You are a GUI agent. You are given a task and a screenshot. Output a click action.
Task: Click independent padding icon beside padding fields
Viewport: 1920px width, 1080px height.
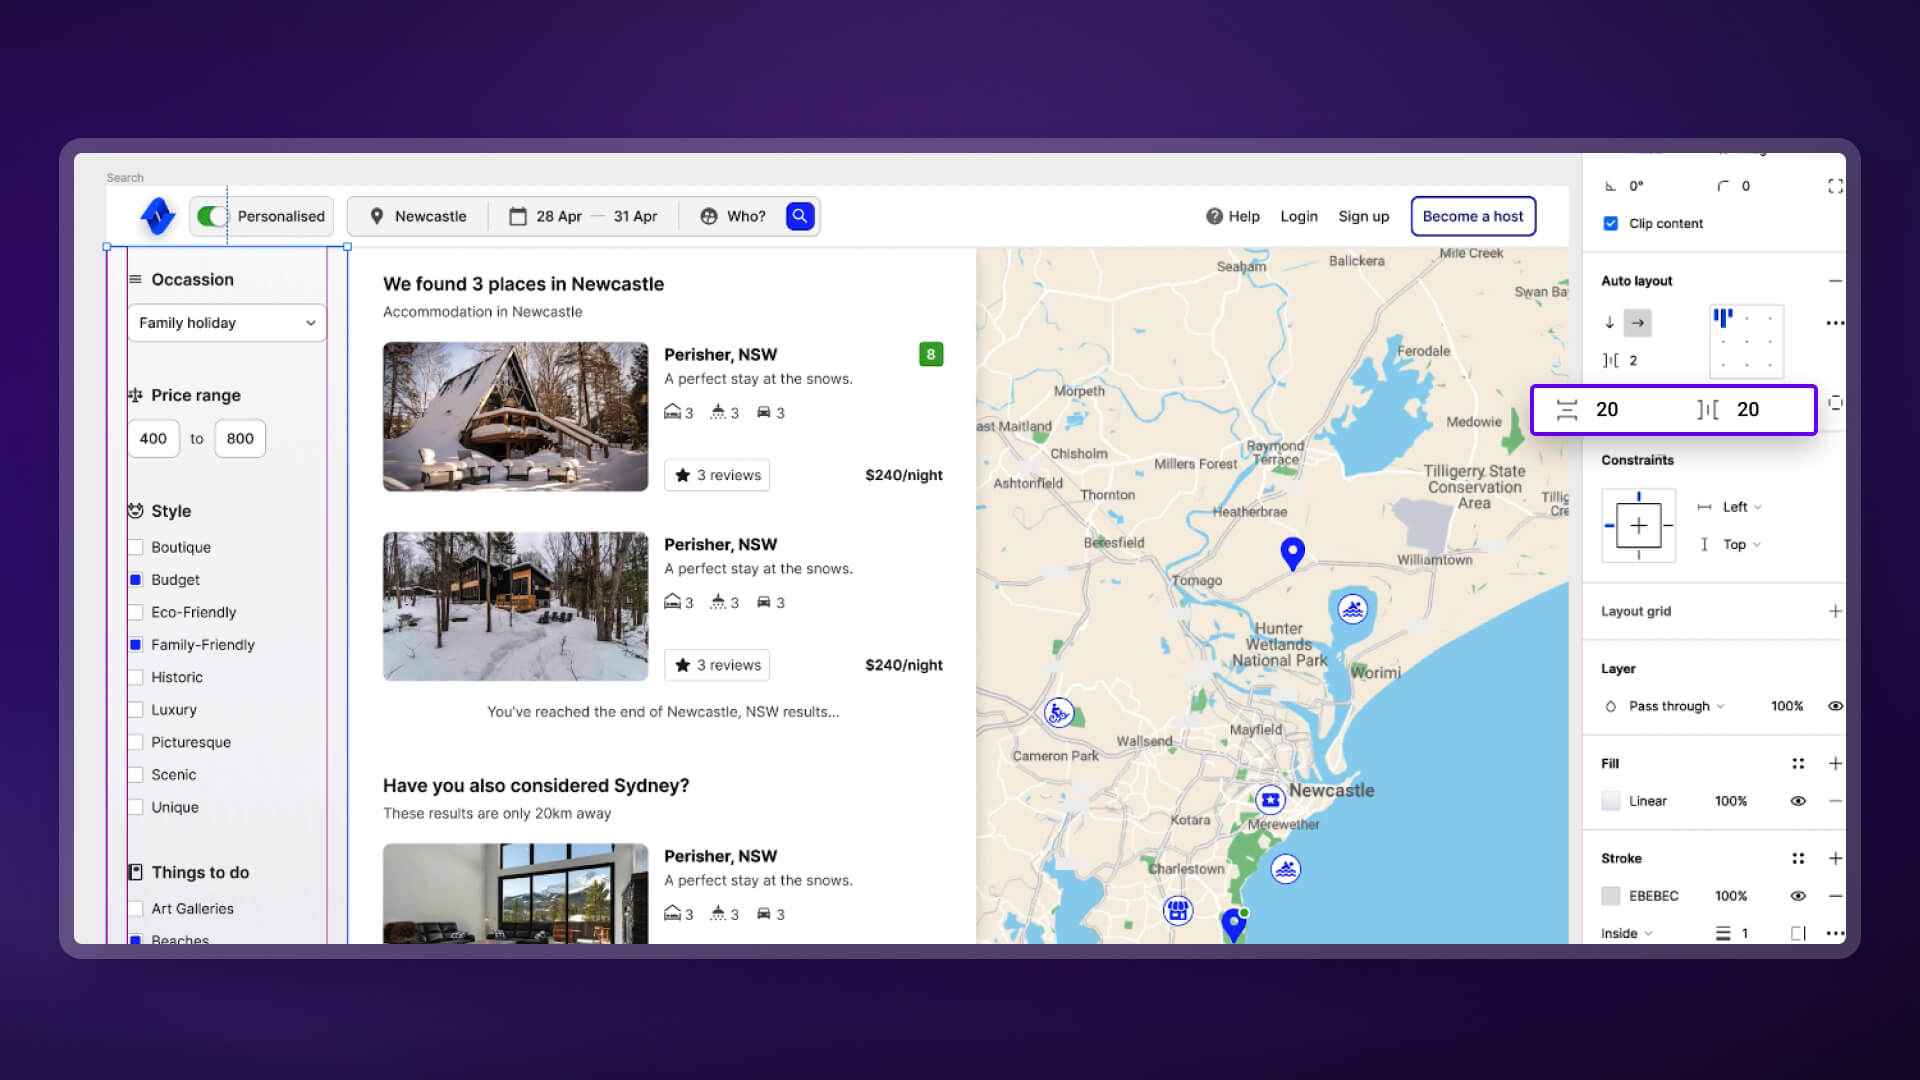point(1835,403)
